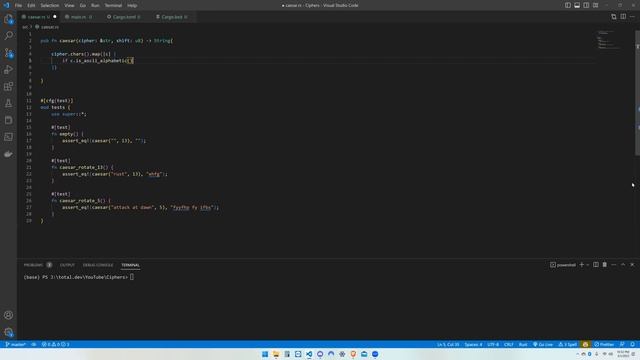Image resolution: width=640 pixels, height=360 pixels.
Task: Open editor More Actions ellipsis menu
Action: click(632, 17)
